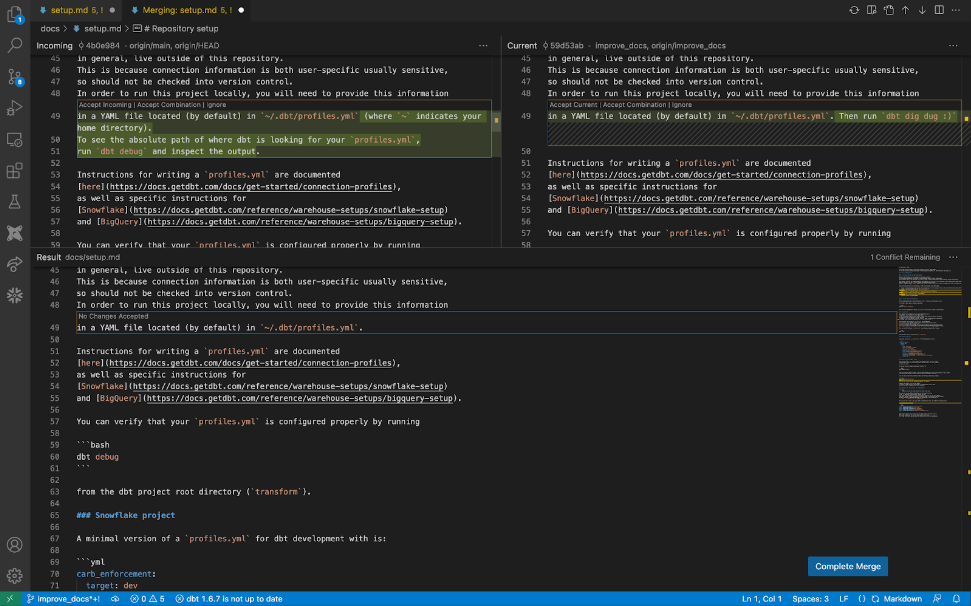Click commit hash 4b0e984 in Incoming header
The image size is (971, 606).
[x=102, y=46]
